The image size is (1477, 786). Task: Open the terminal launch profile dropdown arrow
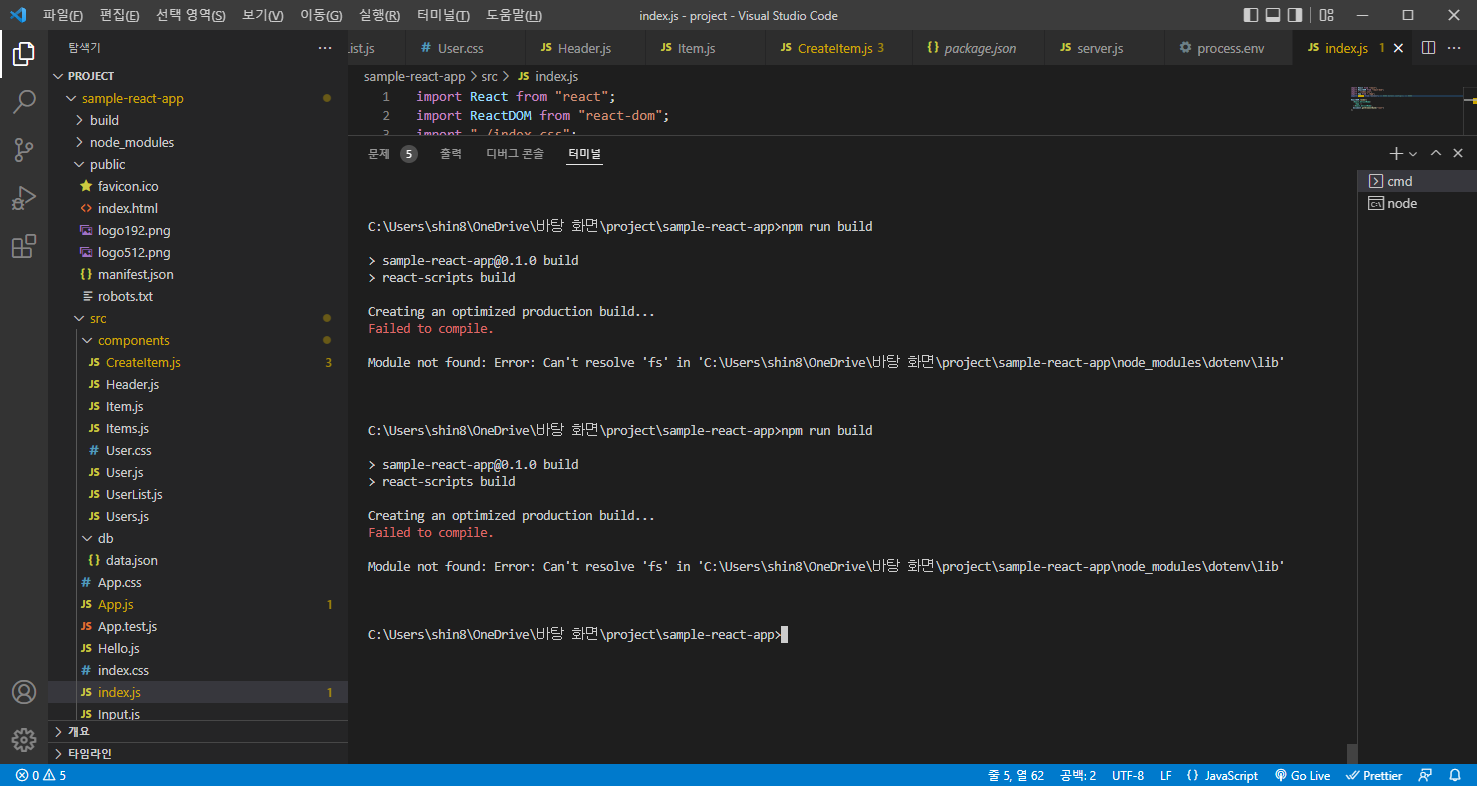click(x=1413, y=154)
